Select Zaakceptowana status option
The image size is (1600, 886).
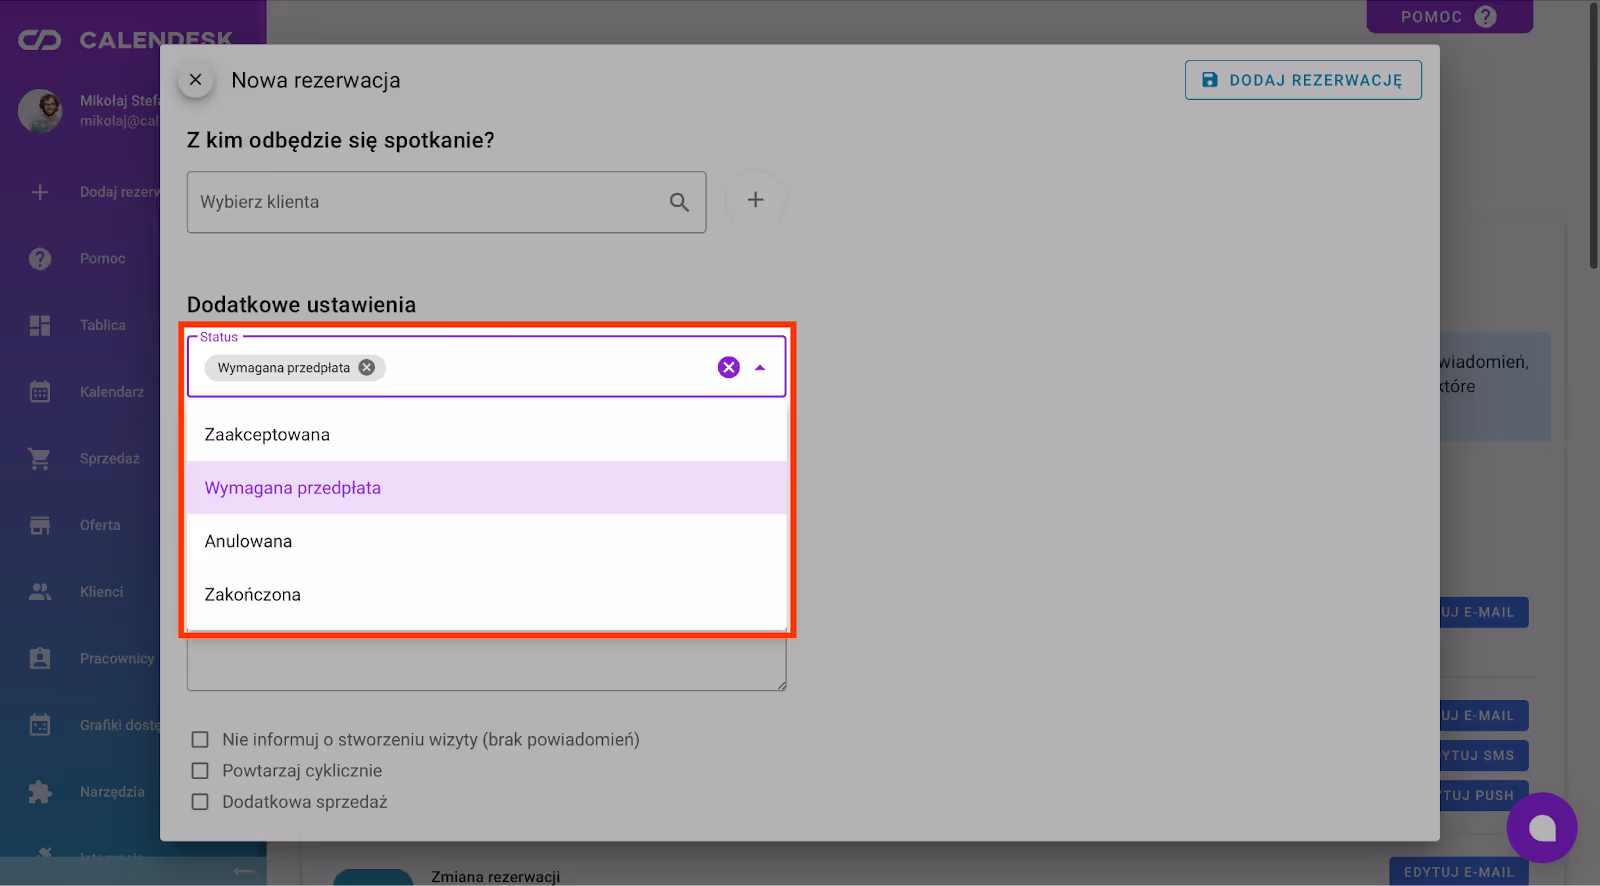pos(267,435)
